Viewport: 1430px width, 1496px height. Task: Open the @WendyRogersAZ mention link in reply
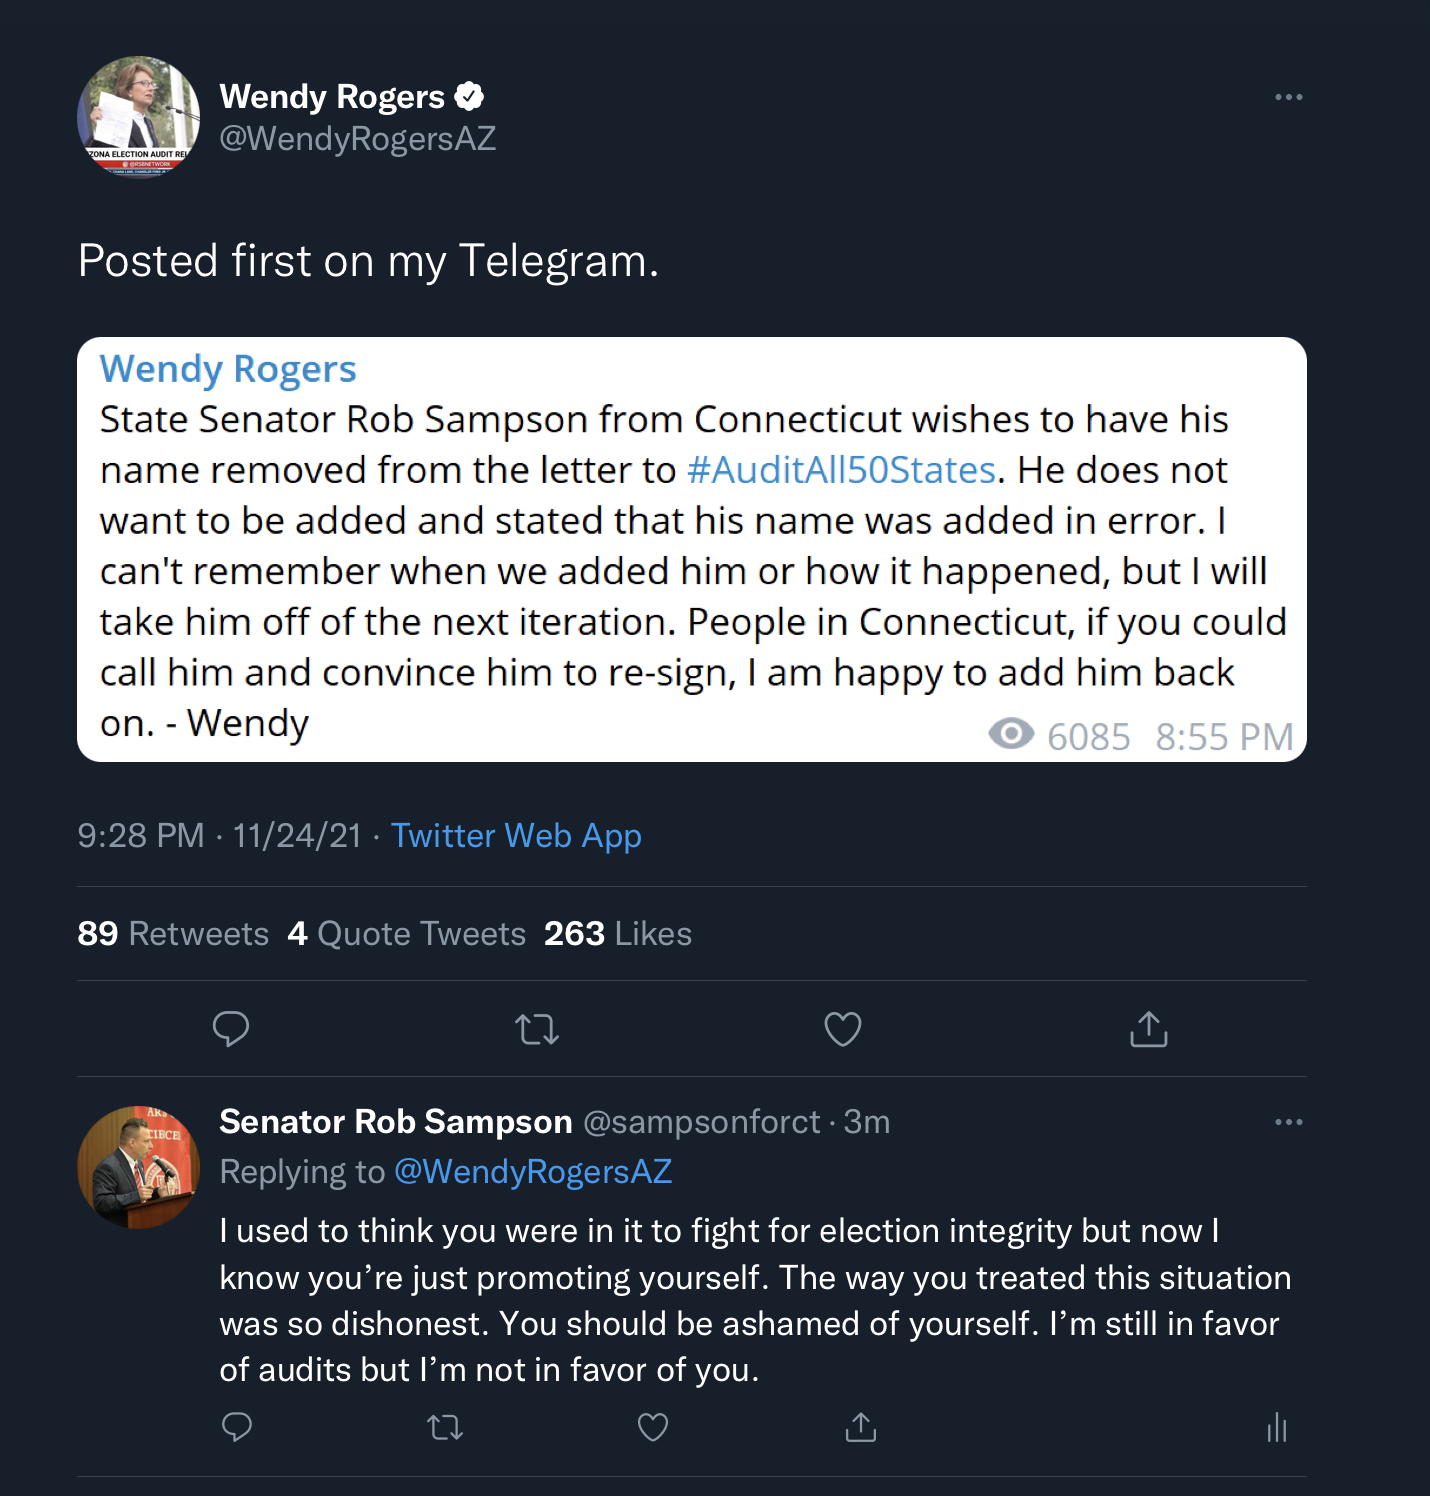533,1171
